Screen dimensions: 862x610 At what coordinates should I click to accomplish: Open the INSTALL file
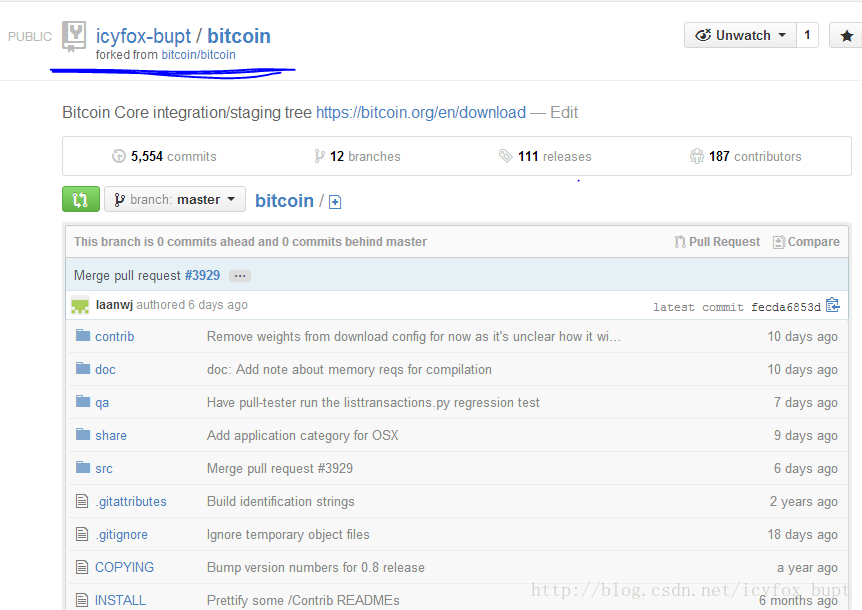click(x=120, y=600)
